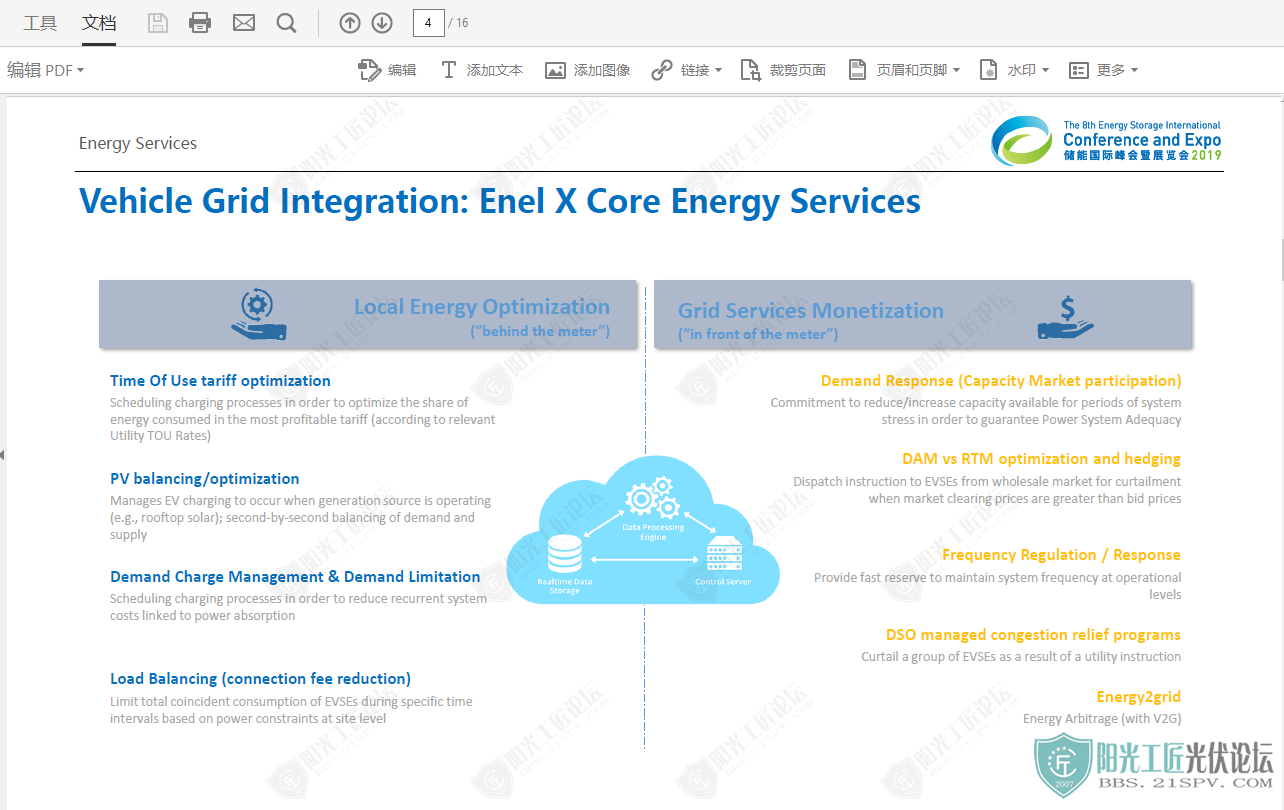Select the 编辑 edit tool
The width and height of the screenshot is (1284, 810).
(387, 70)
